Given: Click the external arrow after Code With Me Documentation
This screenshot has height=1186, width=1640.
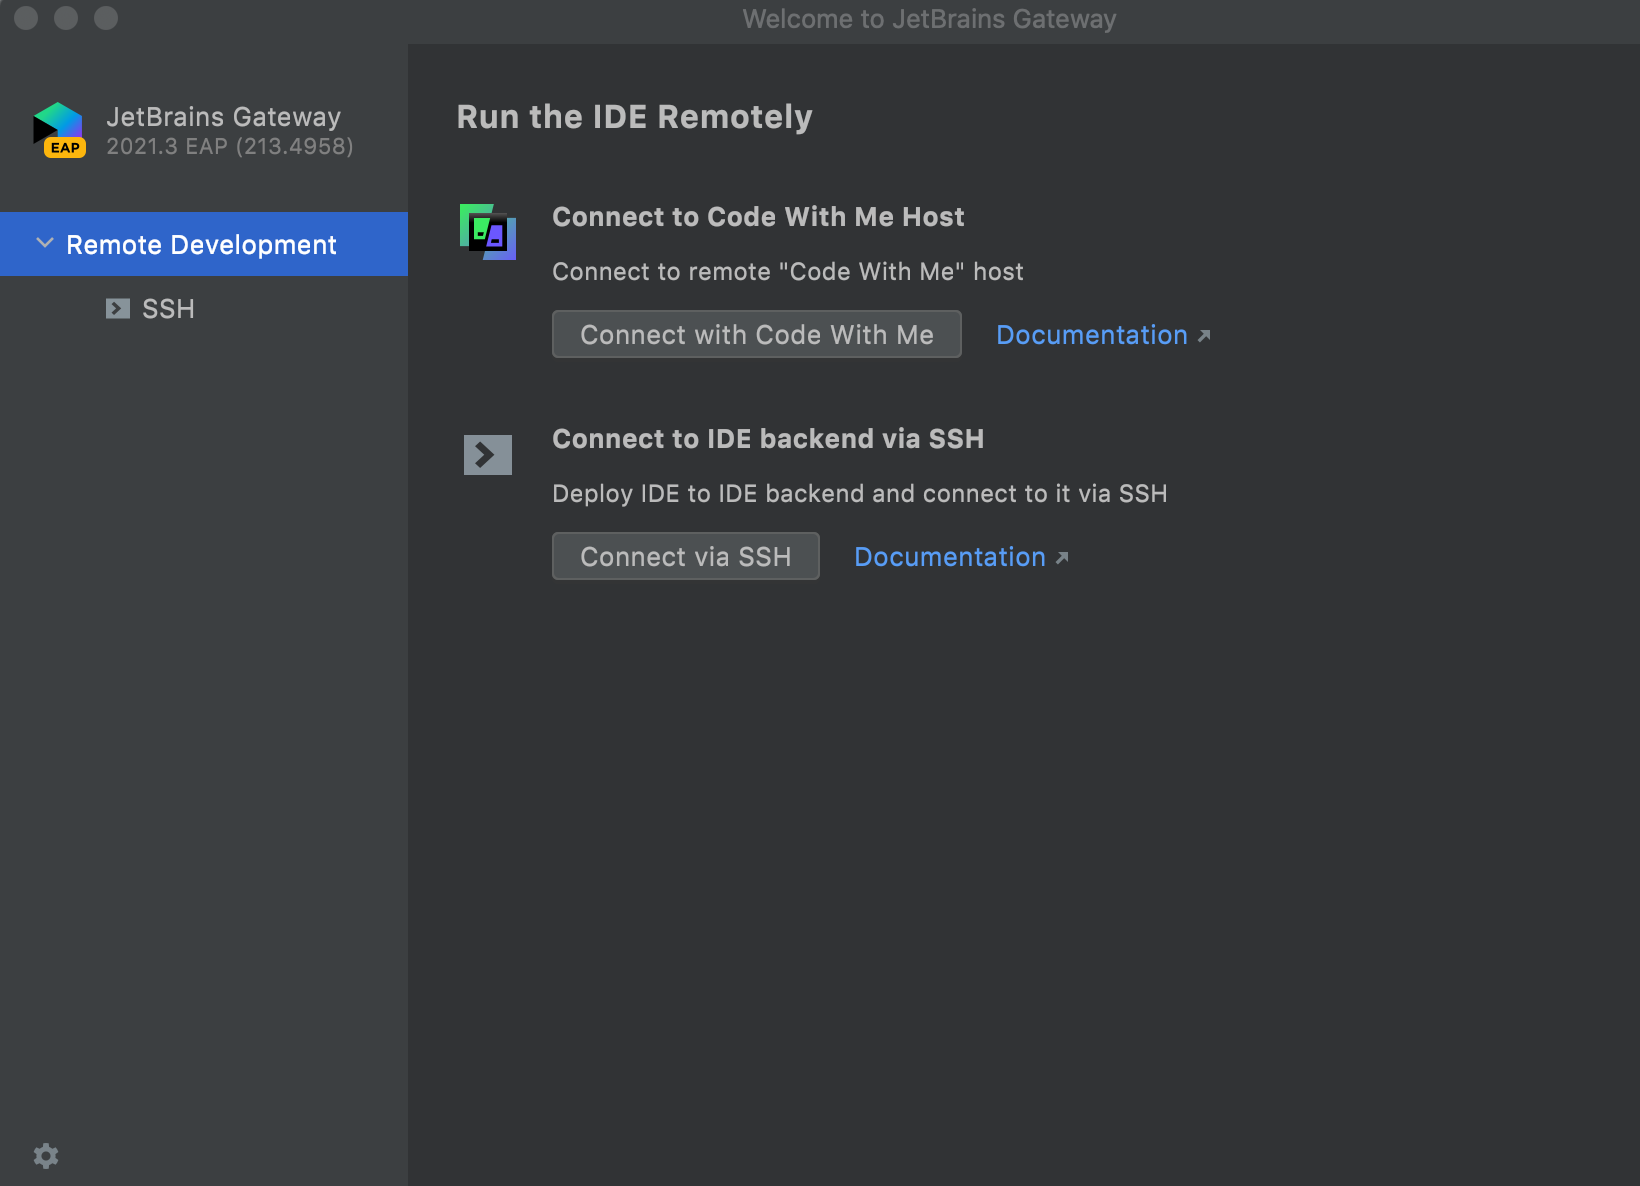Looking at the screenshot, I should pyautogui.click(x=1204, y=336).
